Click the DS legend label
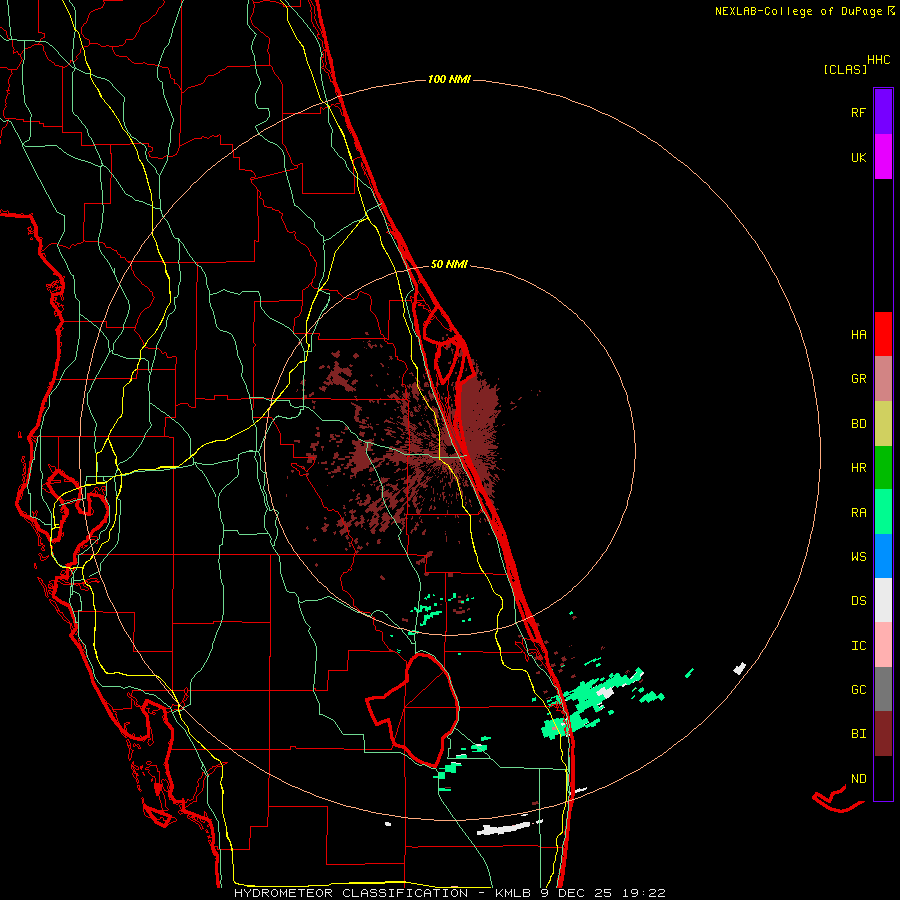900x900 pixels. [858, 601]
